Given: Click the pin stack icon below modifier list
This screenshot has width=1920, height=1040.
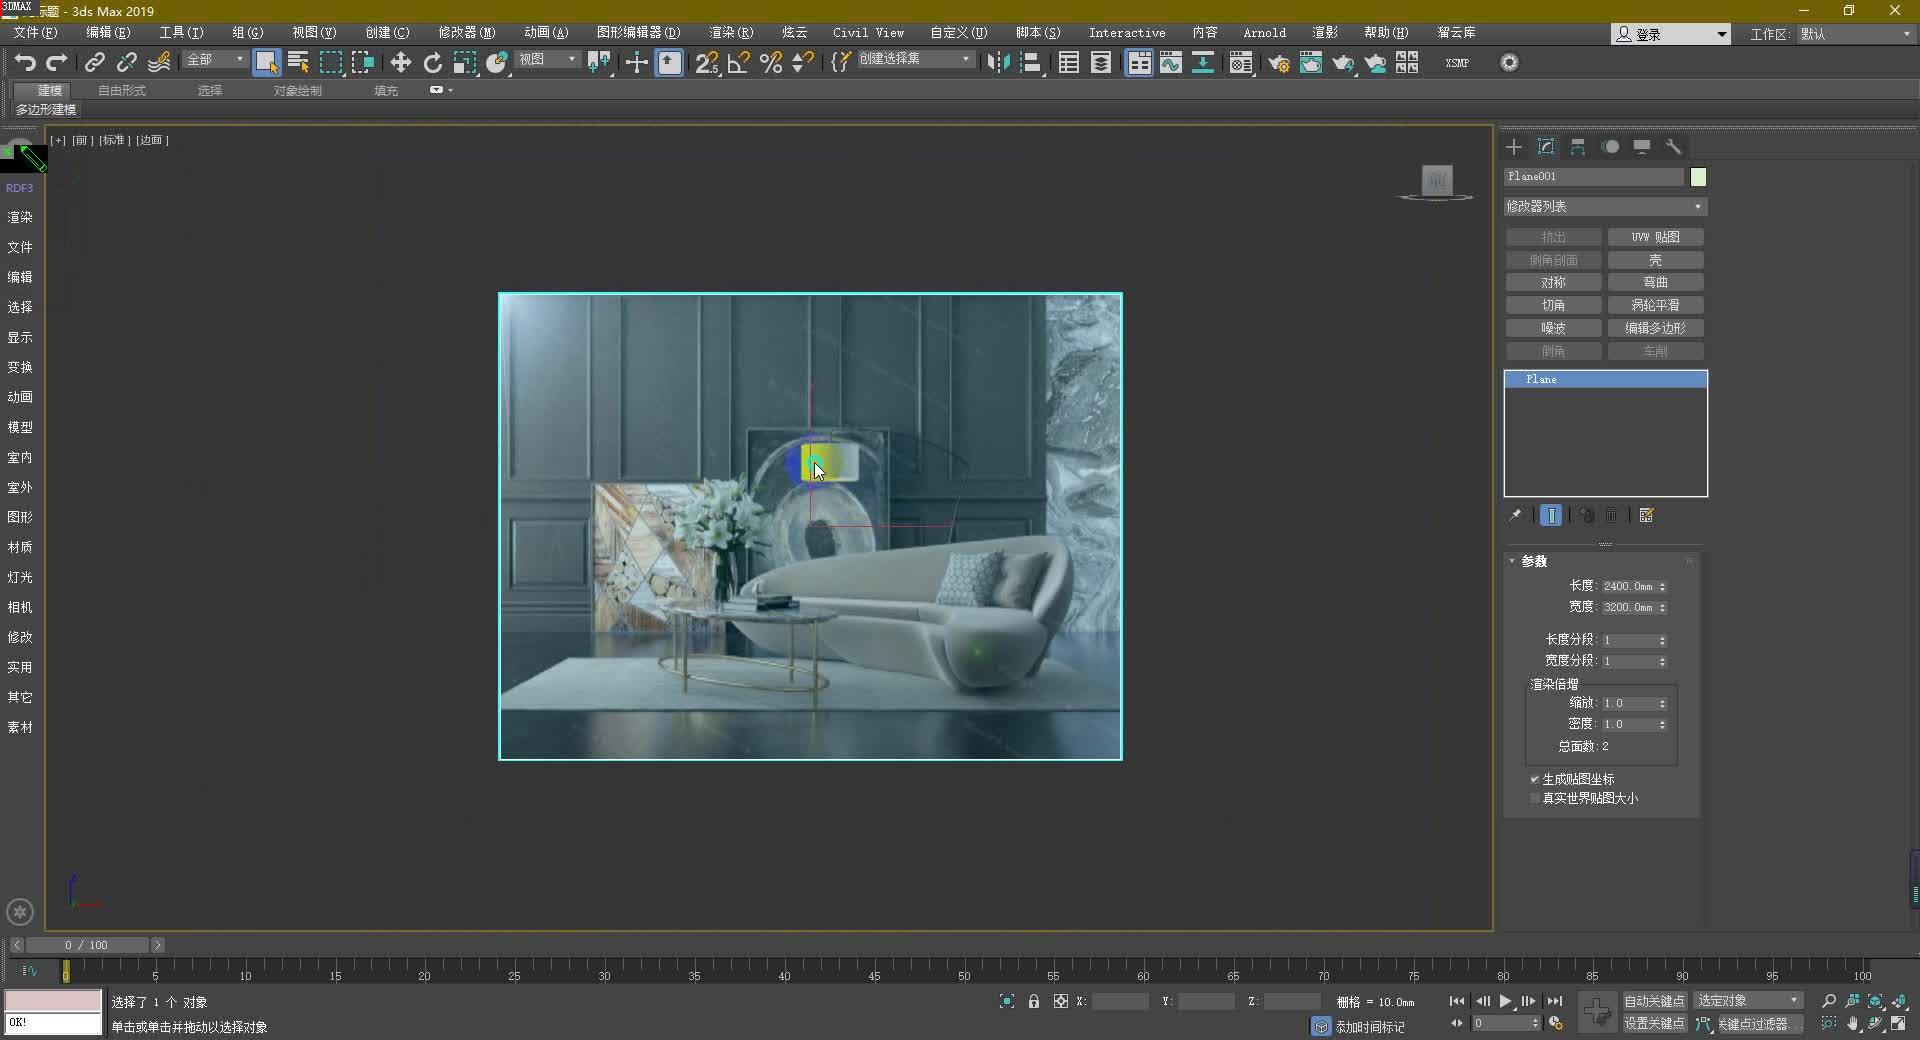Looking at the screenshot, I should pyautogui.click(x=1515, y=515).
